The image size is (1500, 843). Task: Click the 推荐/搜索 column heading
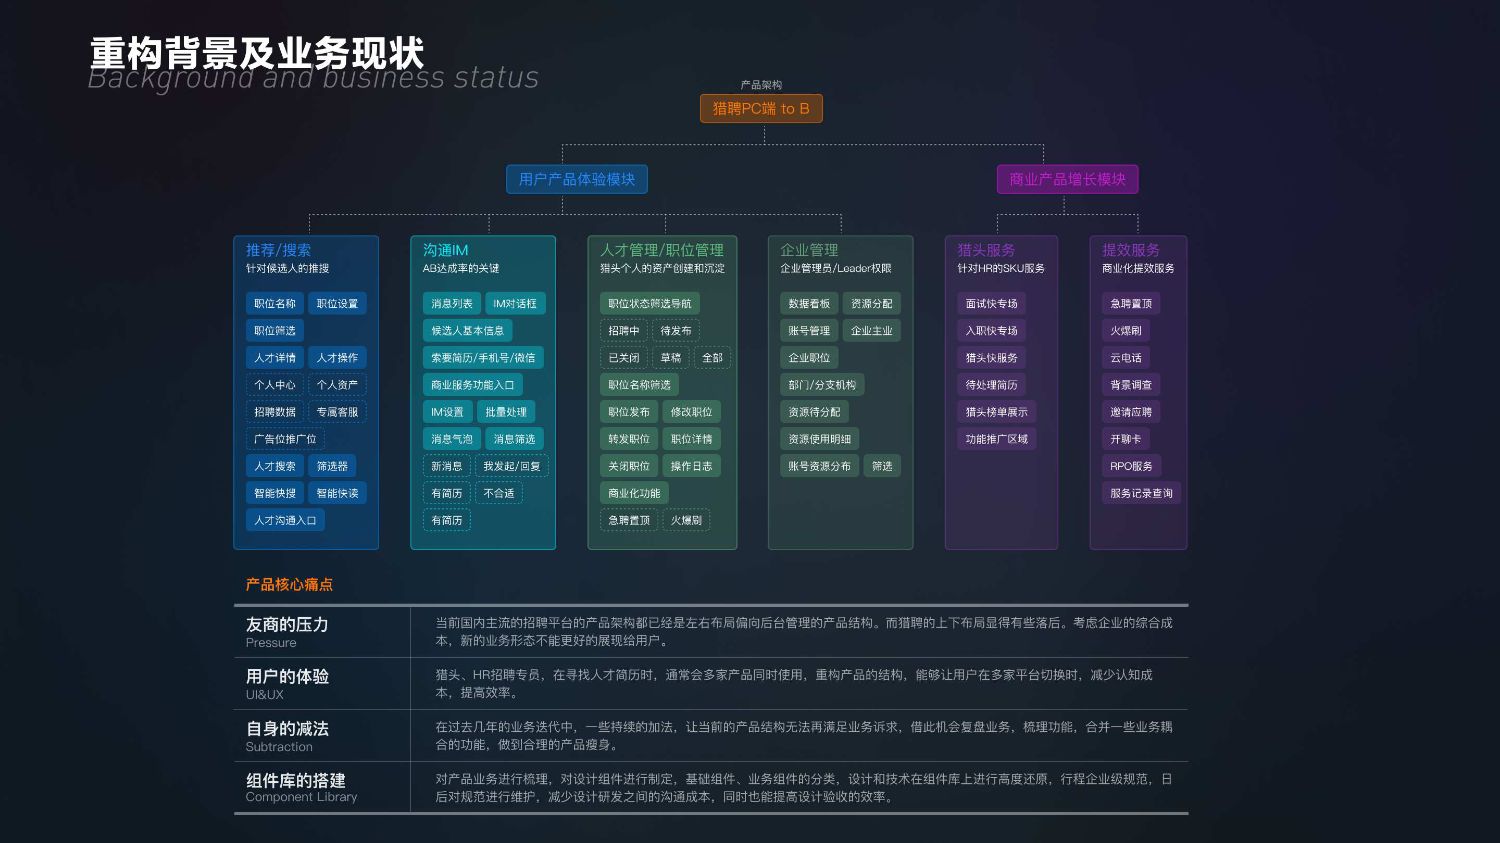278,250
